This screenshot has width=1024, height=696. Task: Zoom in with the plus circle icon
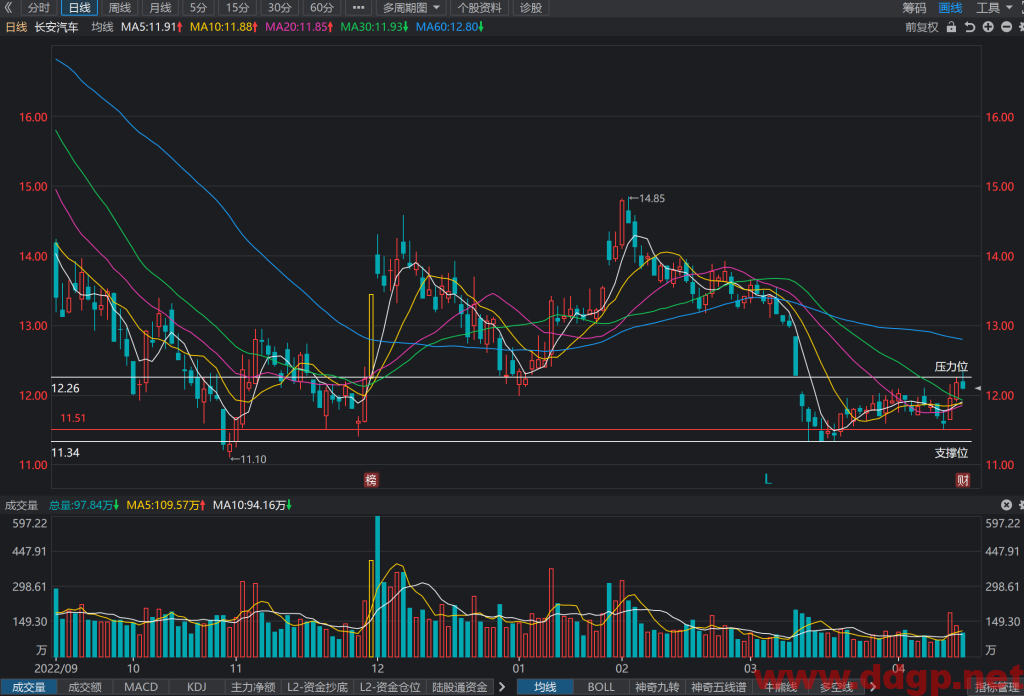[988, 27]
